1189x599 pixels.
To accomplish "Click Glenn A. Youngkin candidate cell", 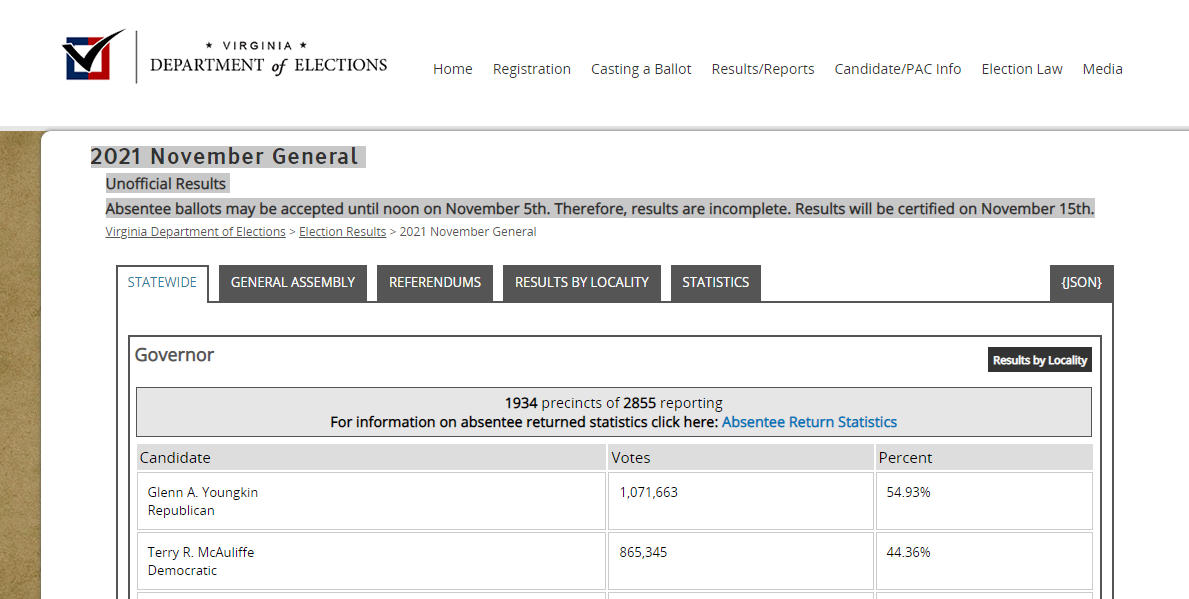I will 372,501.
